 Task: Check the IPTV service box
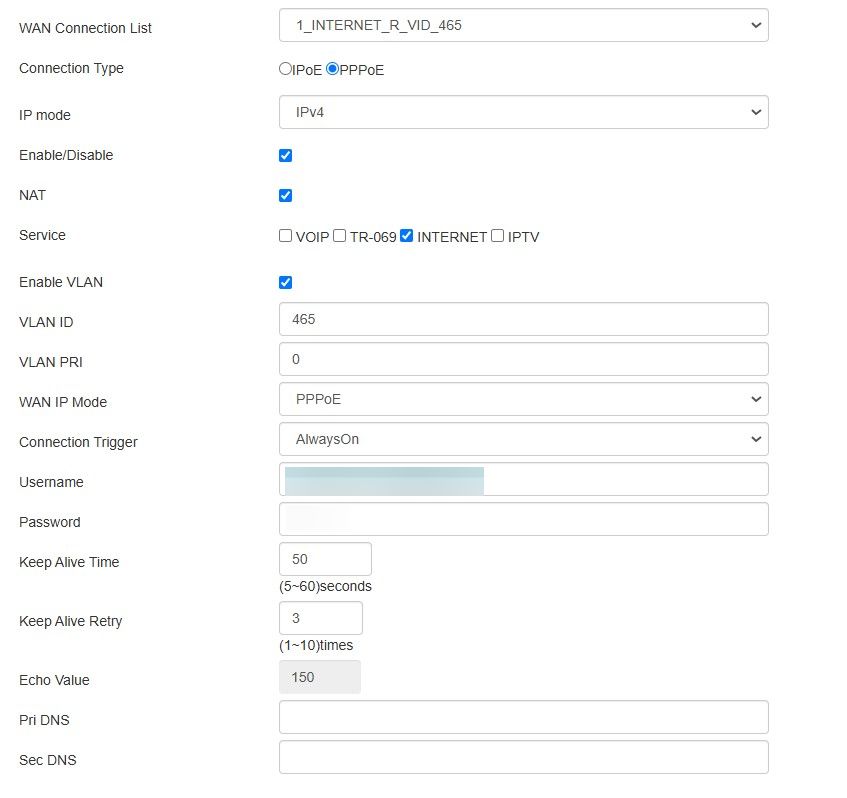497,236
